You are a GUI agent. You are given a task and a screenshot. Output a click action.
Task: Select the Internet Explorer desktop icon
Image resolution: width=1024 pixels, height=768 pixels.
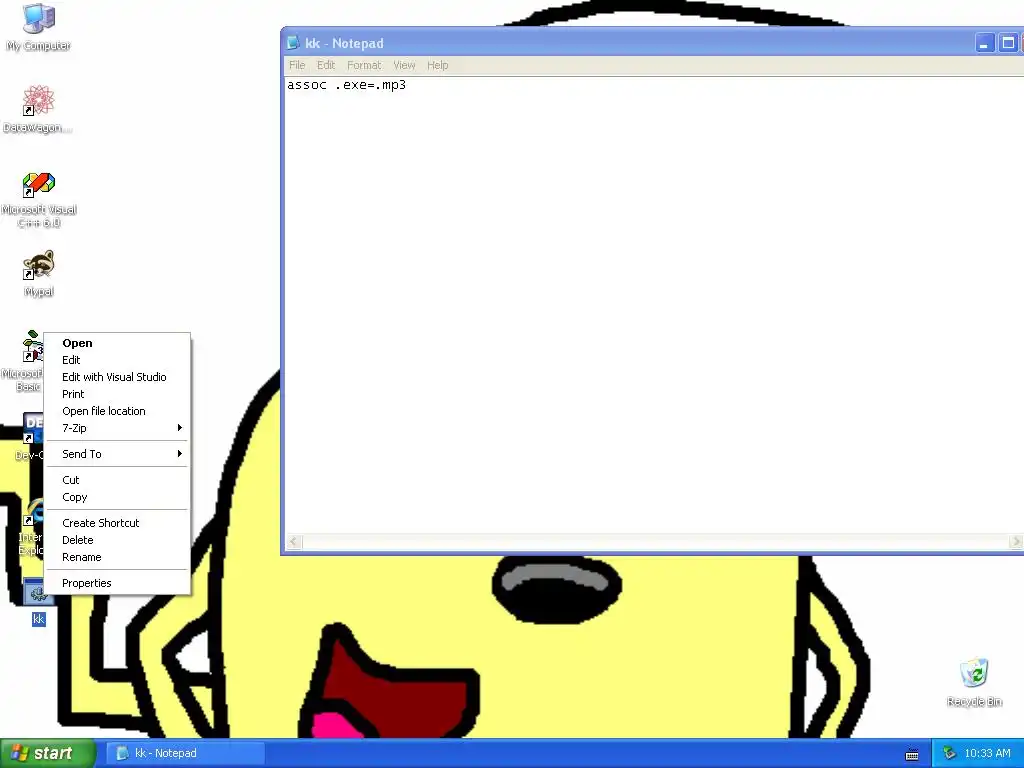click(32, 511)
